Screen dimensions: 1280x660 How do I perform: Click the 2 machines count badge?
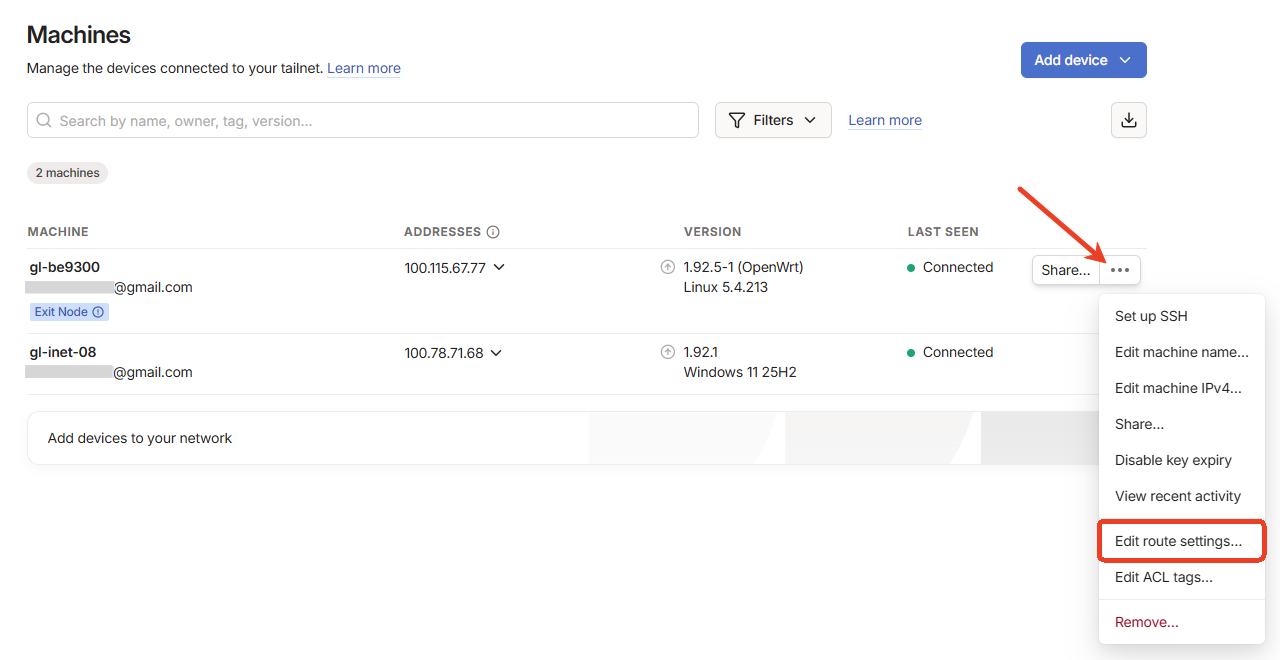click(x=67, y=173)
